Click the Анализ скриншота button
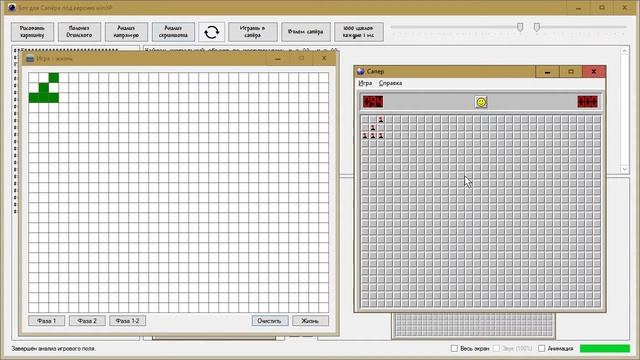This screenshot has height=360, width=640. 173,32
